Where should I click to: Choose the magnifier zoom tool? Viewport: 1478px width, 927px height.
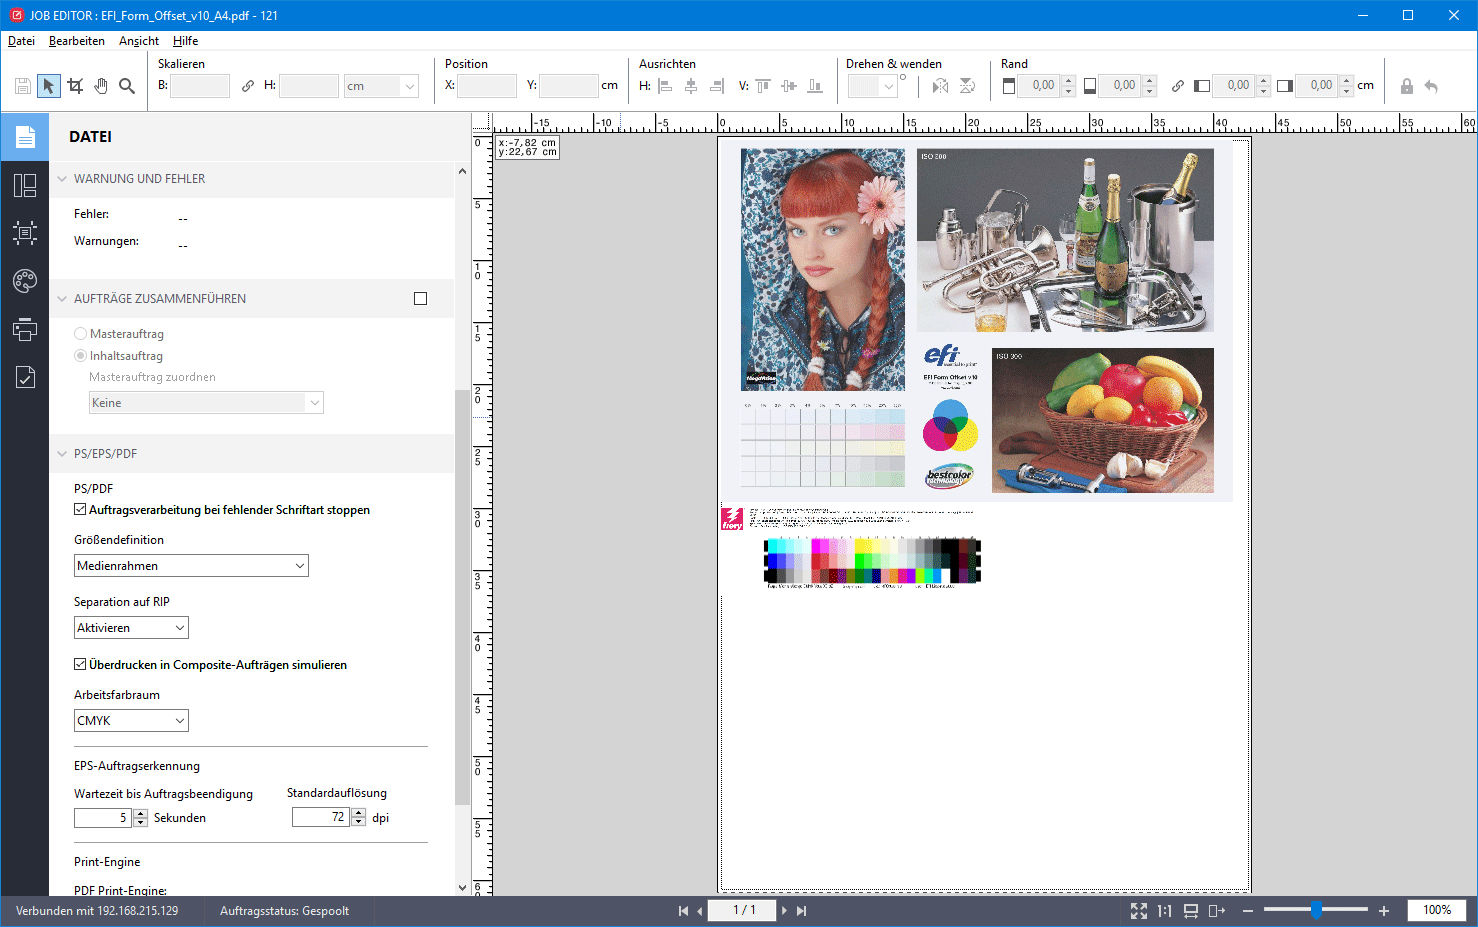tap(127, 86)
